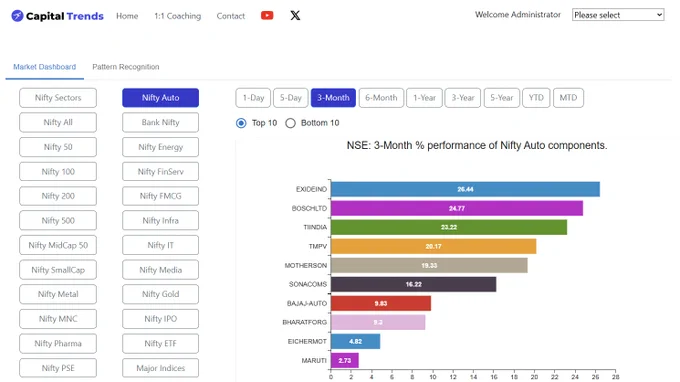The height and width of the screenshot is (382, 680).
Task: Open the Please select dropdown
Action: [618, 15]
